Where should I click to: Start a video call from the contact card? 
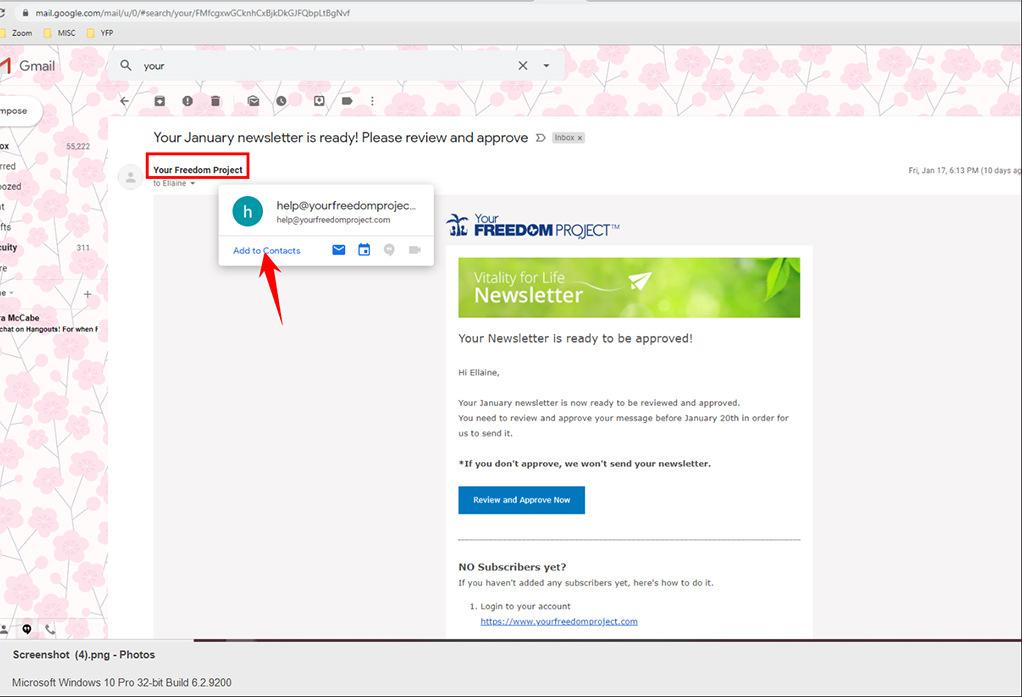coord(415,250)
